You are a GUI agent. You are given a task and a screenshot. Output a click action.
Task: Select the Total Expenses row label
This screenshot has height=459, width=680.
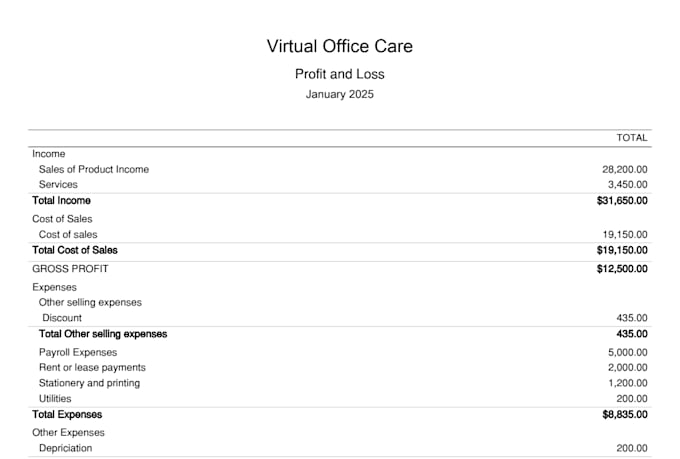click(67, 414)
